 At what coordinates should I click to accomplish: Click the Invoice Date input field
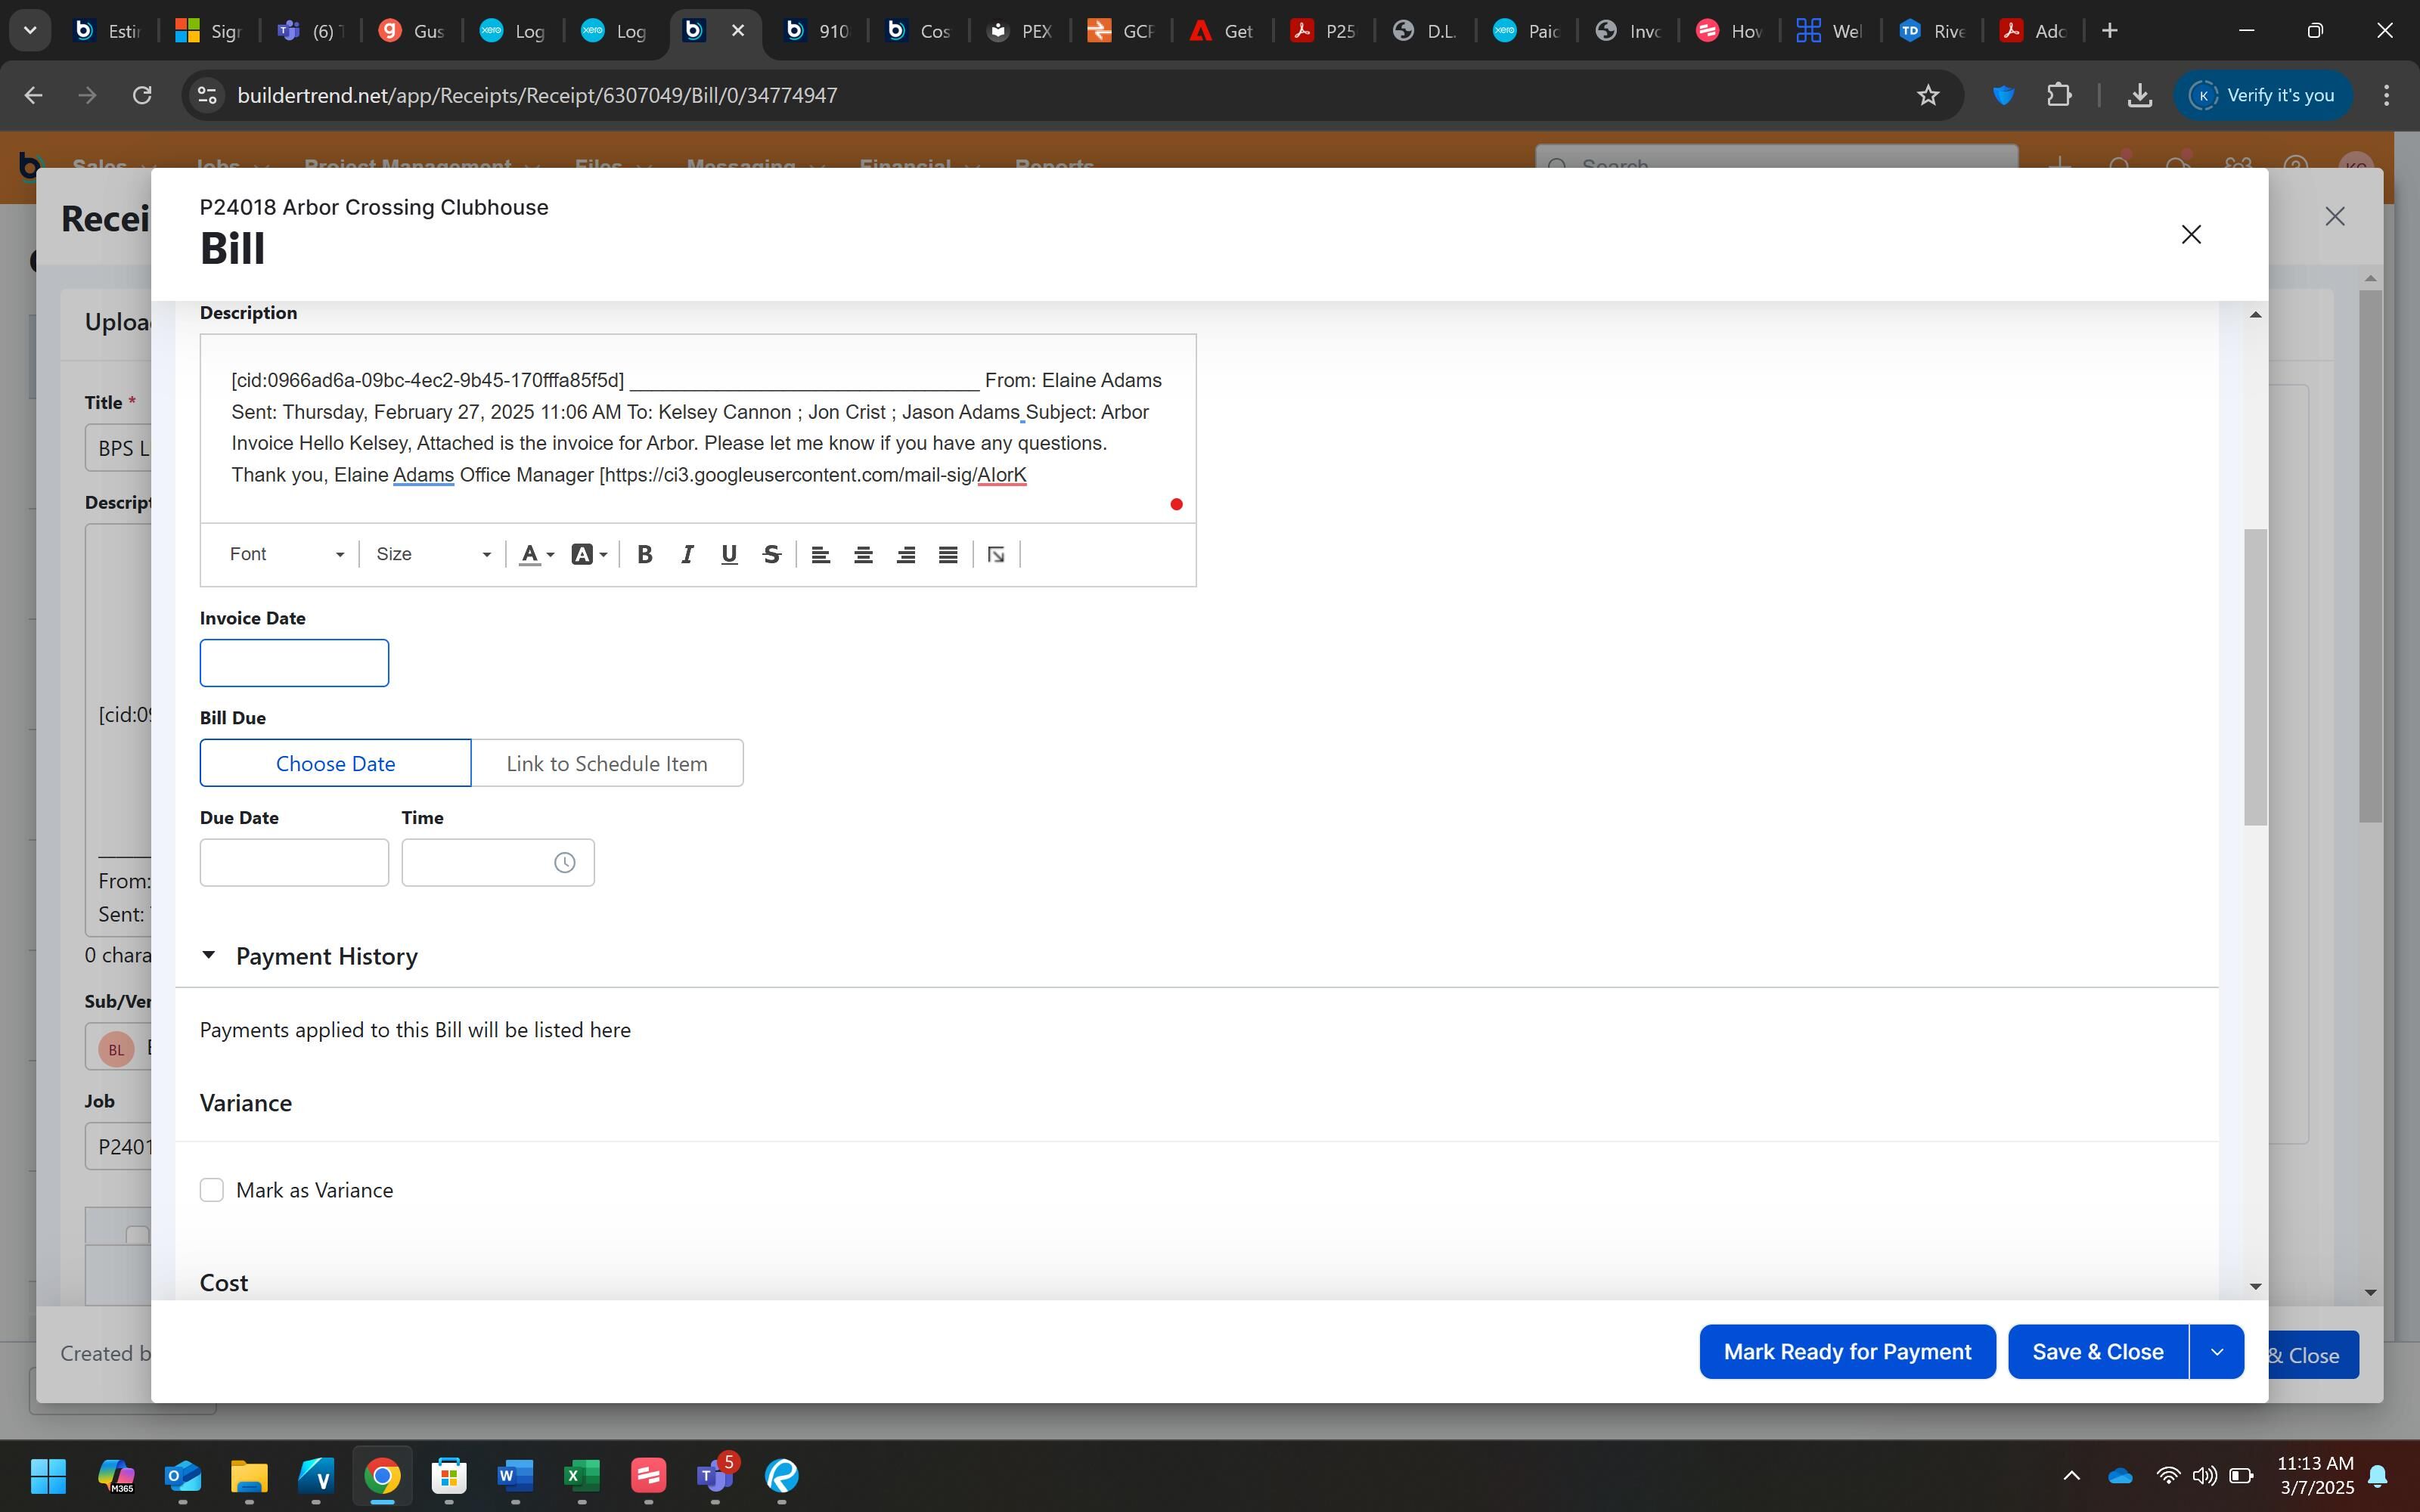[294, 663]
